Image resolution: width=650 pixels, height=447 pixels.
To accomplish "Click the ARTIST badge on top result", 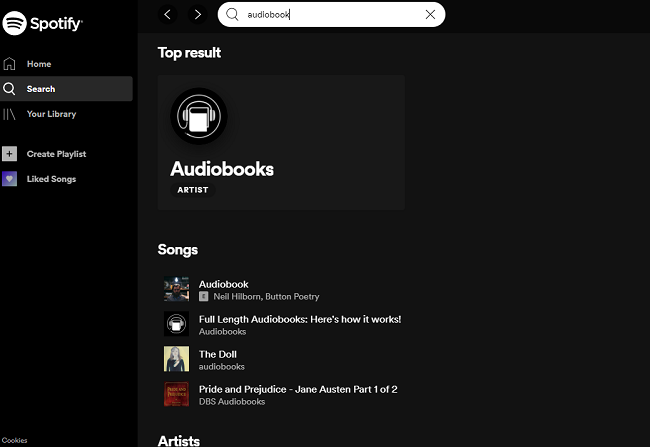I will point(193,190).
